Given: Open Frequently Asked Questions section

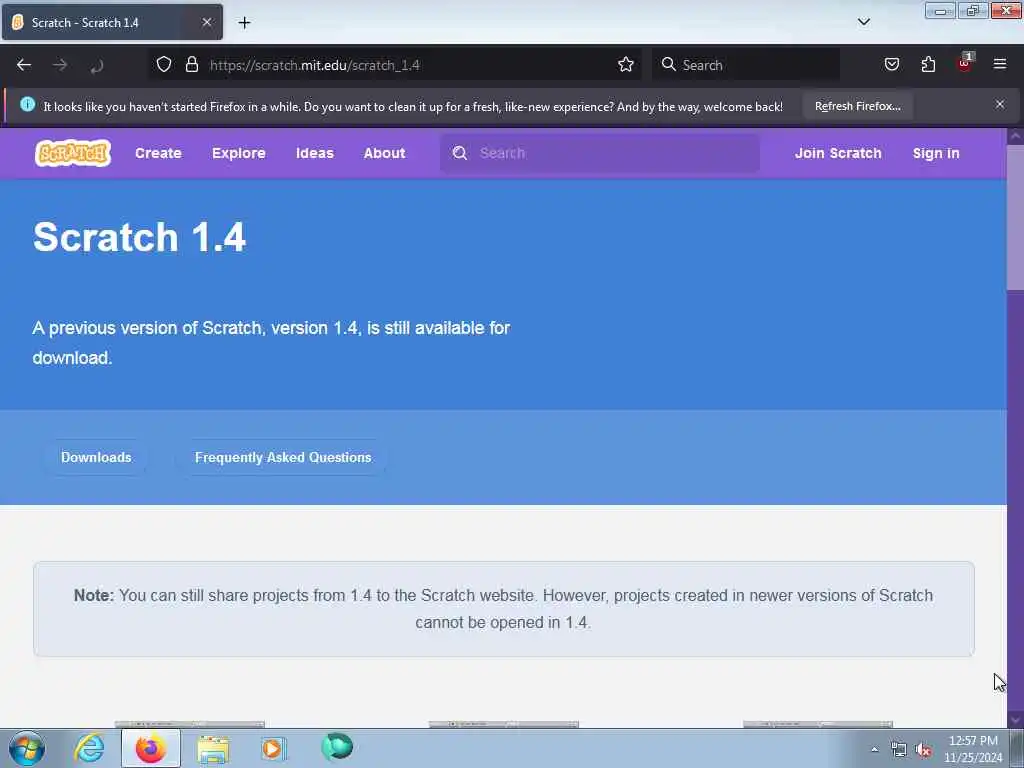Looking at the screenshot, I should click(283, 457).
